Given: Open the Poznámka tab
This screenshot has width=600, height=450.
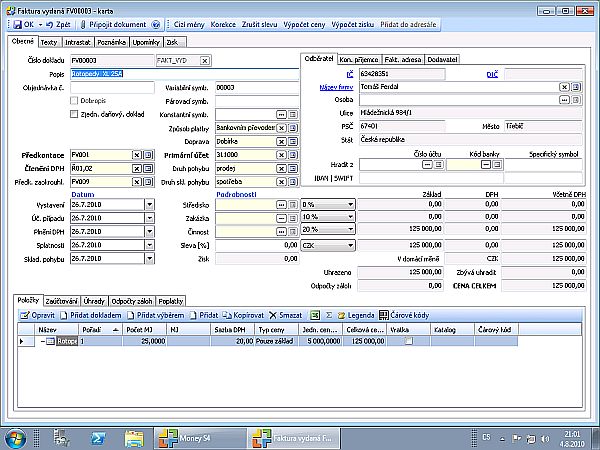Looking at the screenshot, I should [111, 42].
